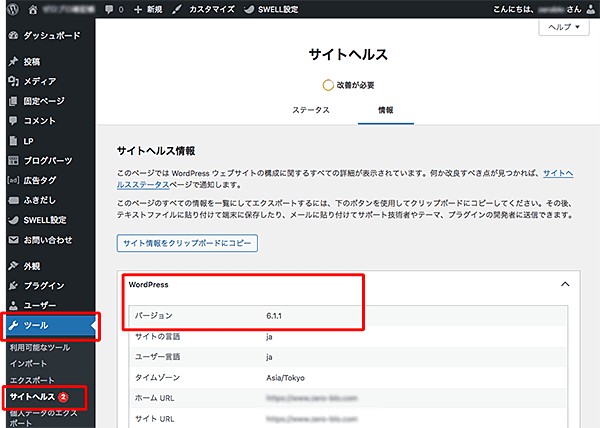Open the こんにちは account greeting
This screenshot has width=600, height=428.
(537, 9)
